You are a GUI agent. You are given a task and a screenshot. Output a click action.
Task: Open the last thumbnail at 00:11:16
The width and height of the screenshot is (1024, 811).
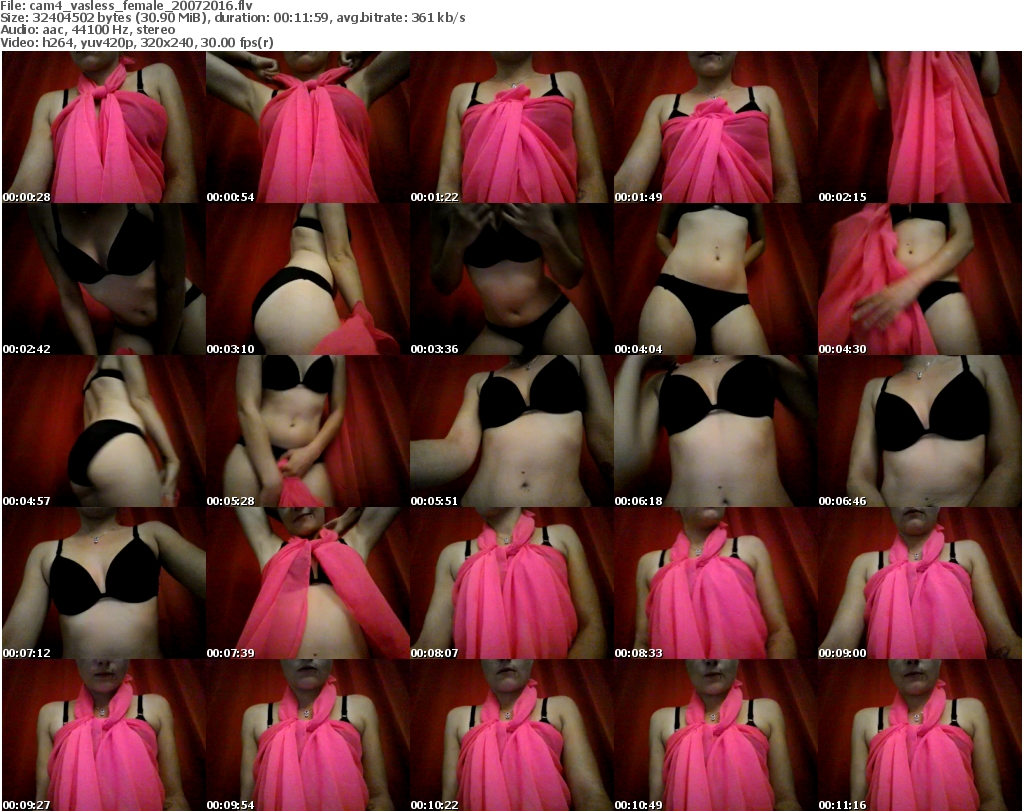[920, 735]
